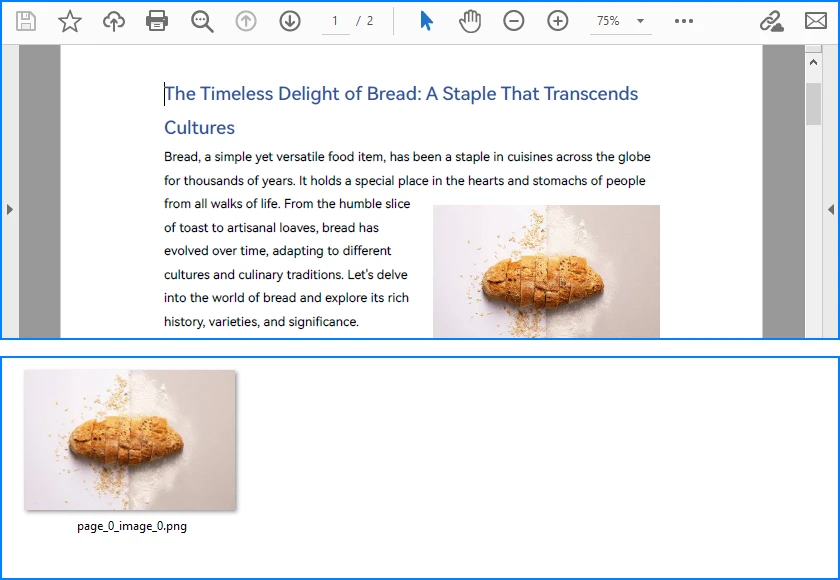Open the more options ellipsis menu

coord(684,20)
